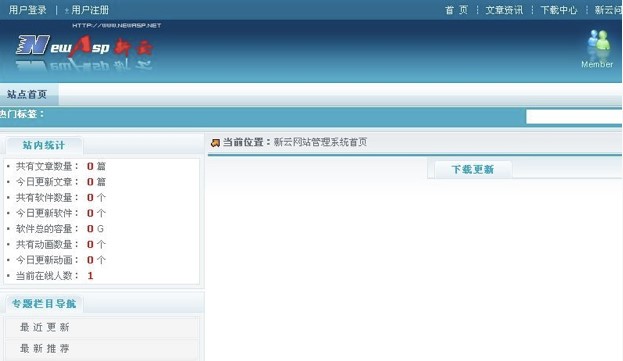623x361 pixels.
Task: Click the 热门标签 label
Action: tap(22, 114)
